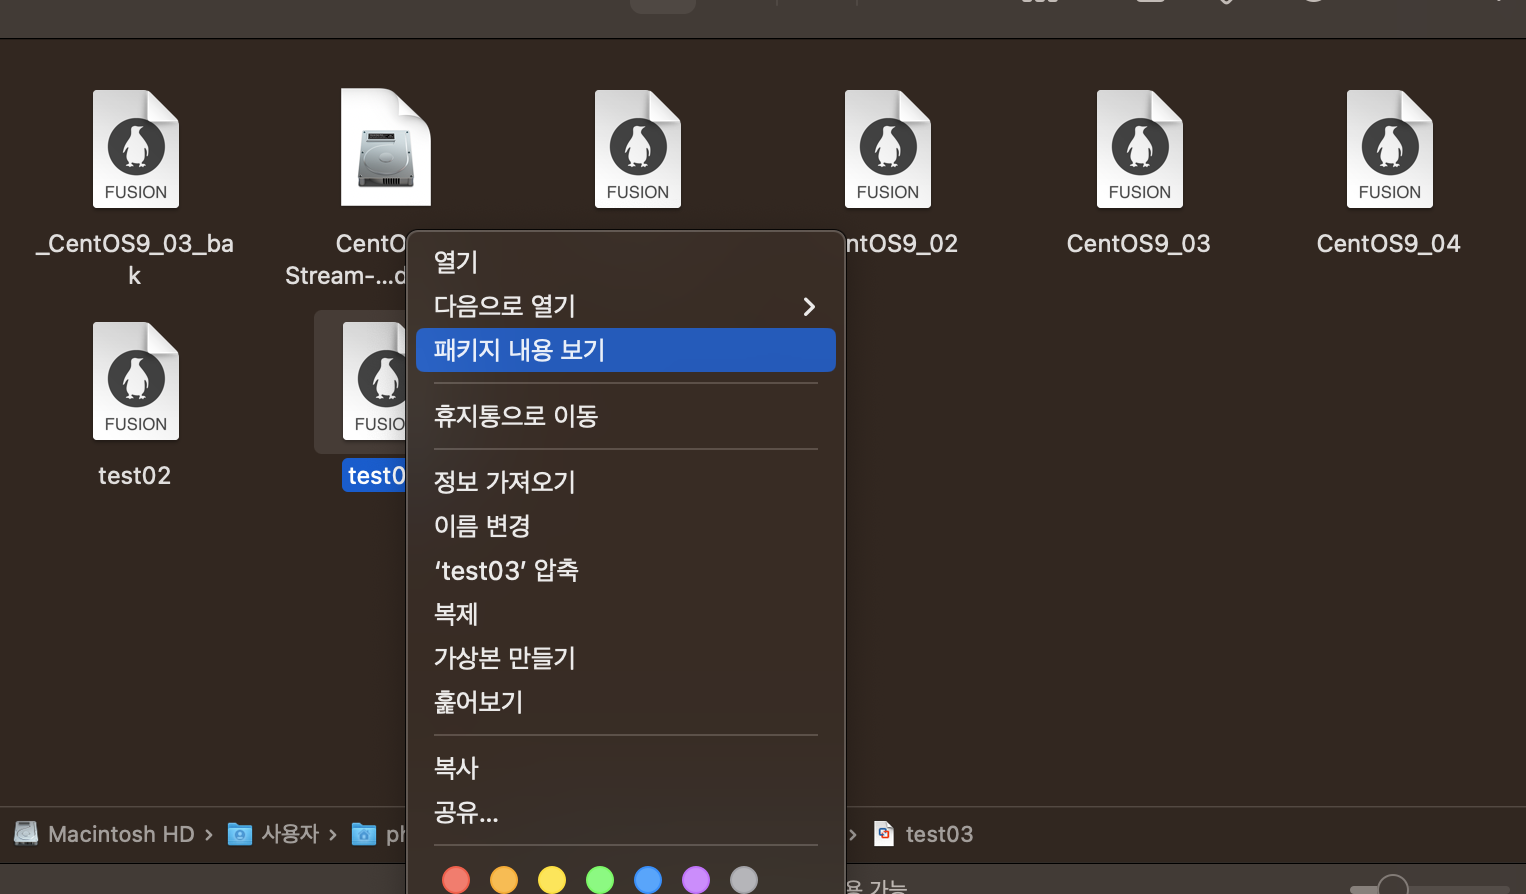Apply the green color tag

point(600,880)
